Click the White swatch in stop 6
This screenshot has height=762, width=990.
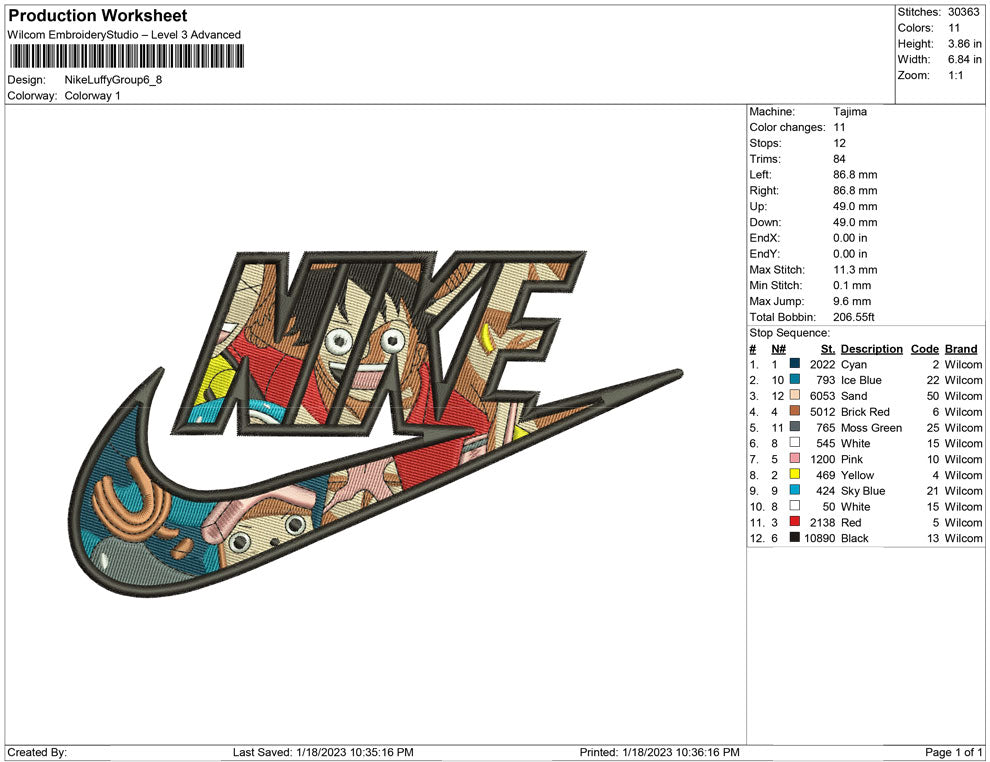coord(795,443)
